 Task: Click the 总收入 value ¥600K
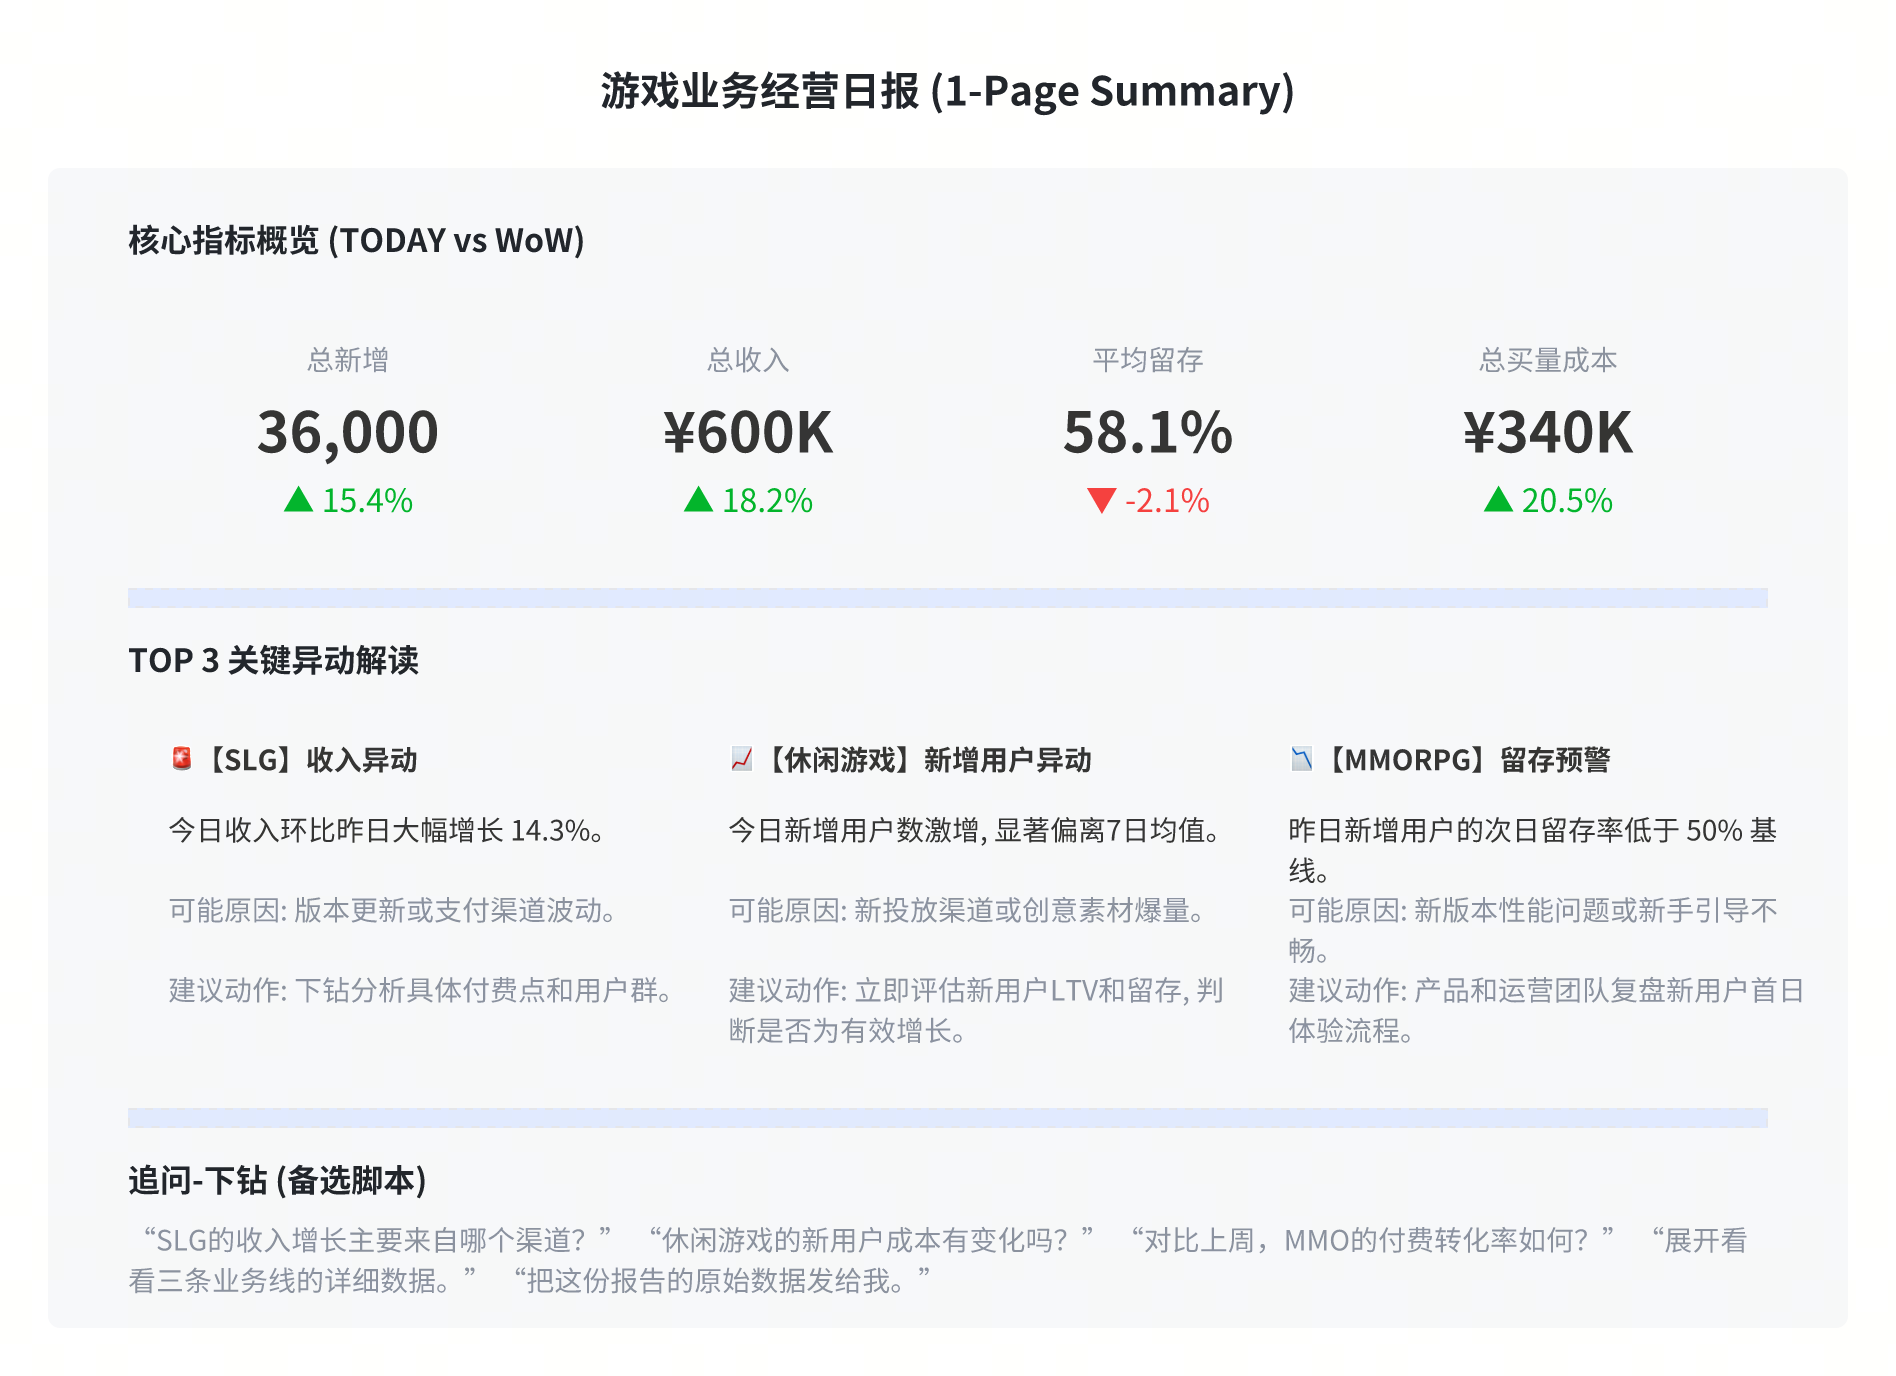[x=748, y=432]
